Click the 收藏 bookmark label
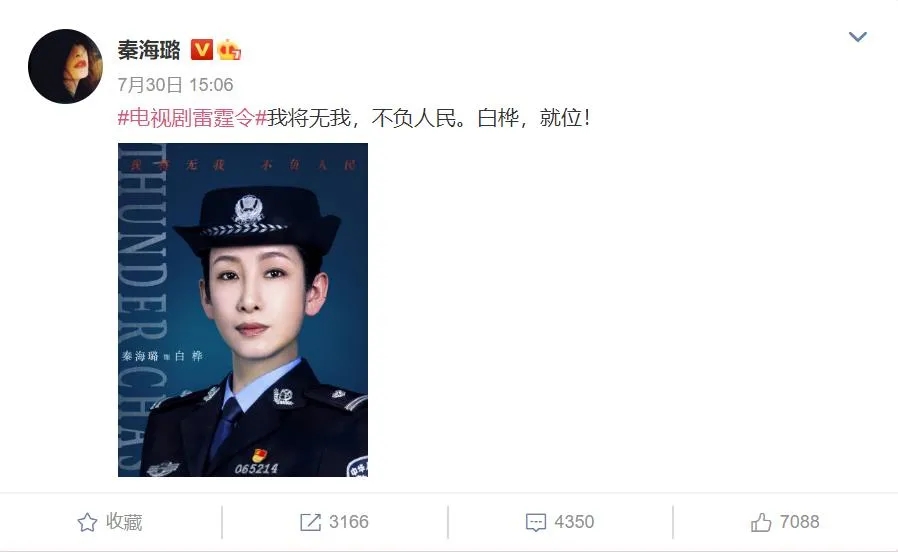 click(124, 522)
